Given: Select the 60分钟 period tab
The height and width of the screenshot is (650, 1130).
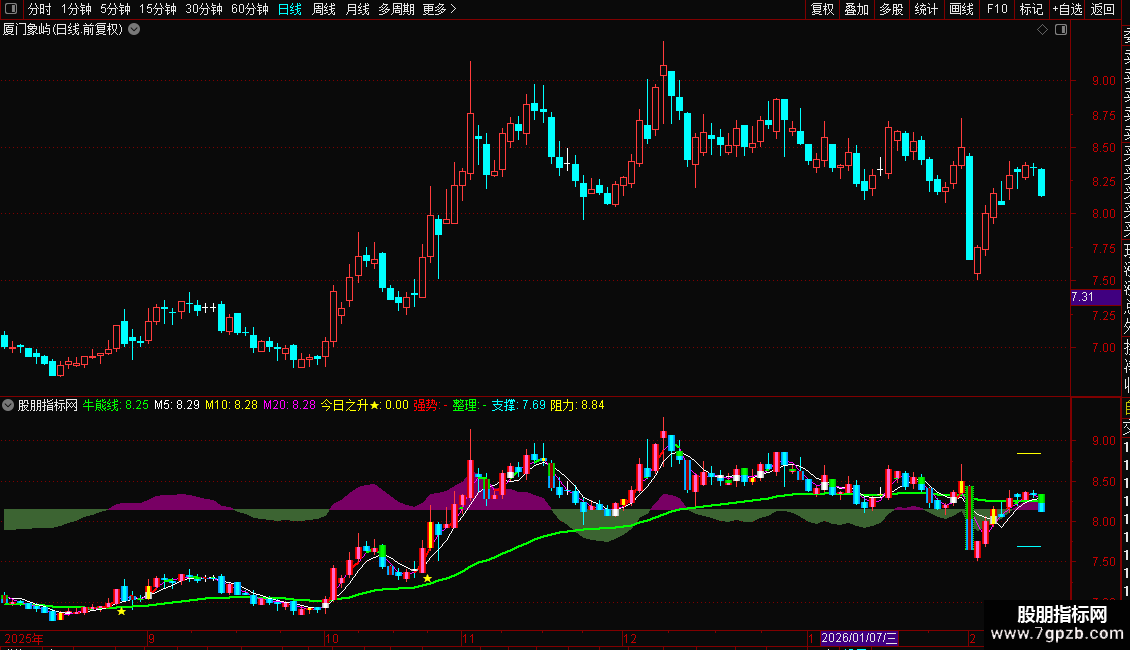Looking at the screenshot, I should pyautogui.click(x=250, y=9).
